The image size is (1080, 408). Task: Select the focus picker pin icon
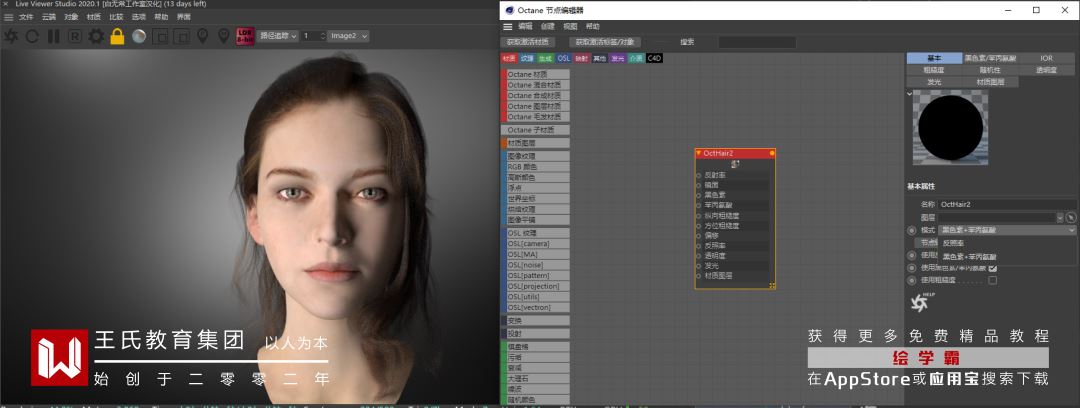coord(202,36)
